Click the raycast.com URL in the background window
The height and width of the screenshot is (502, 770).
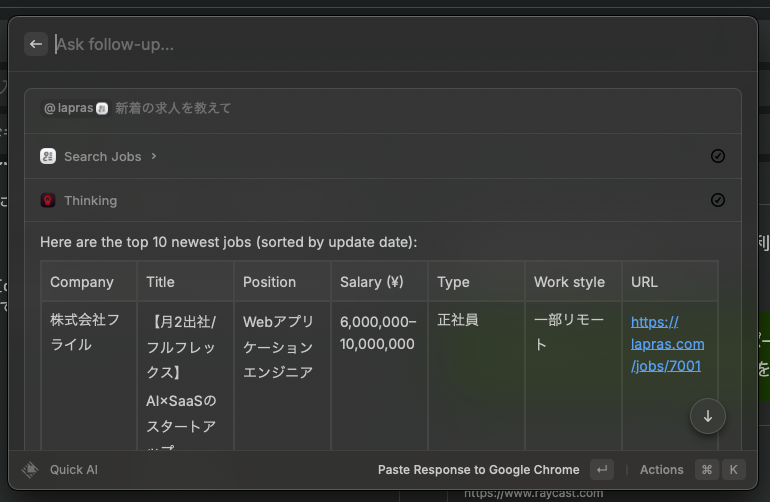coord(533,494)
